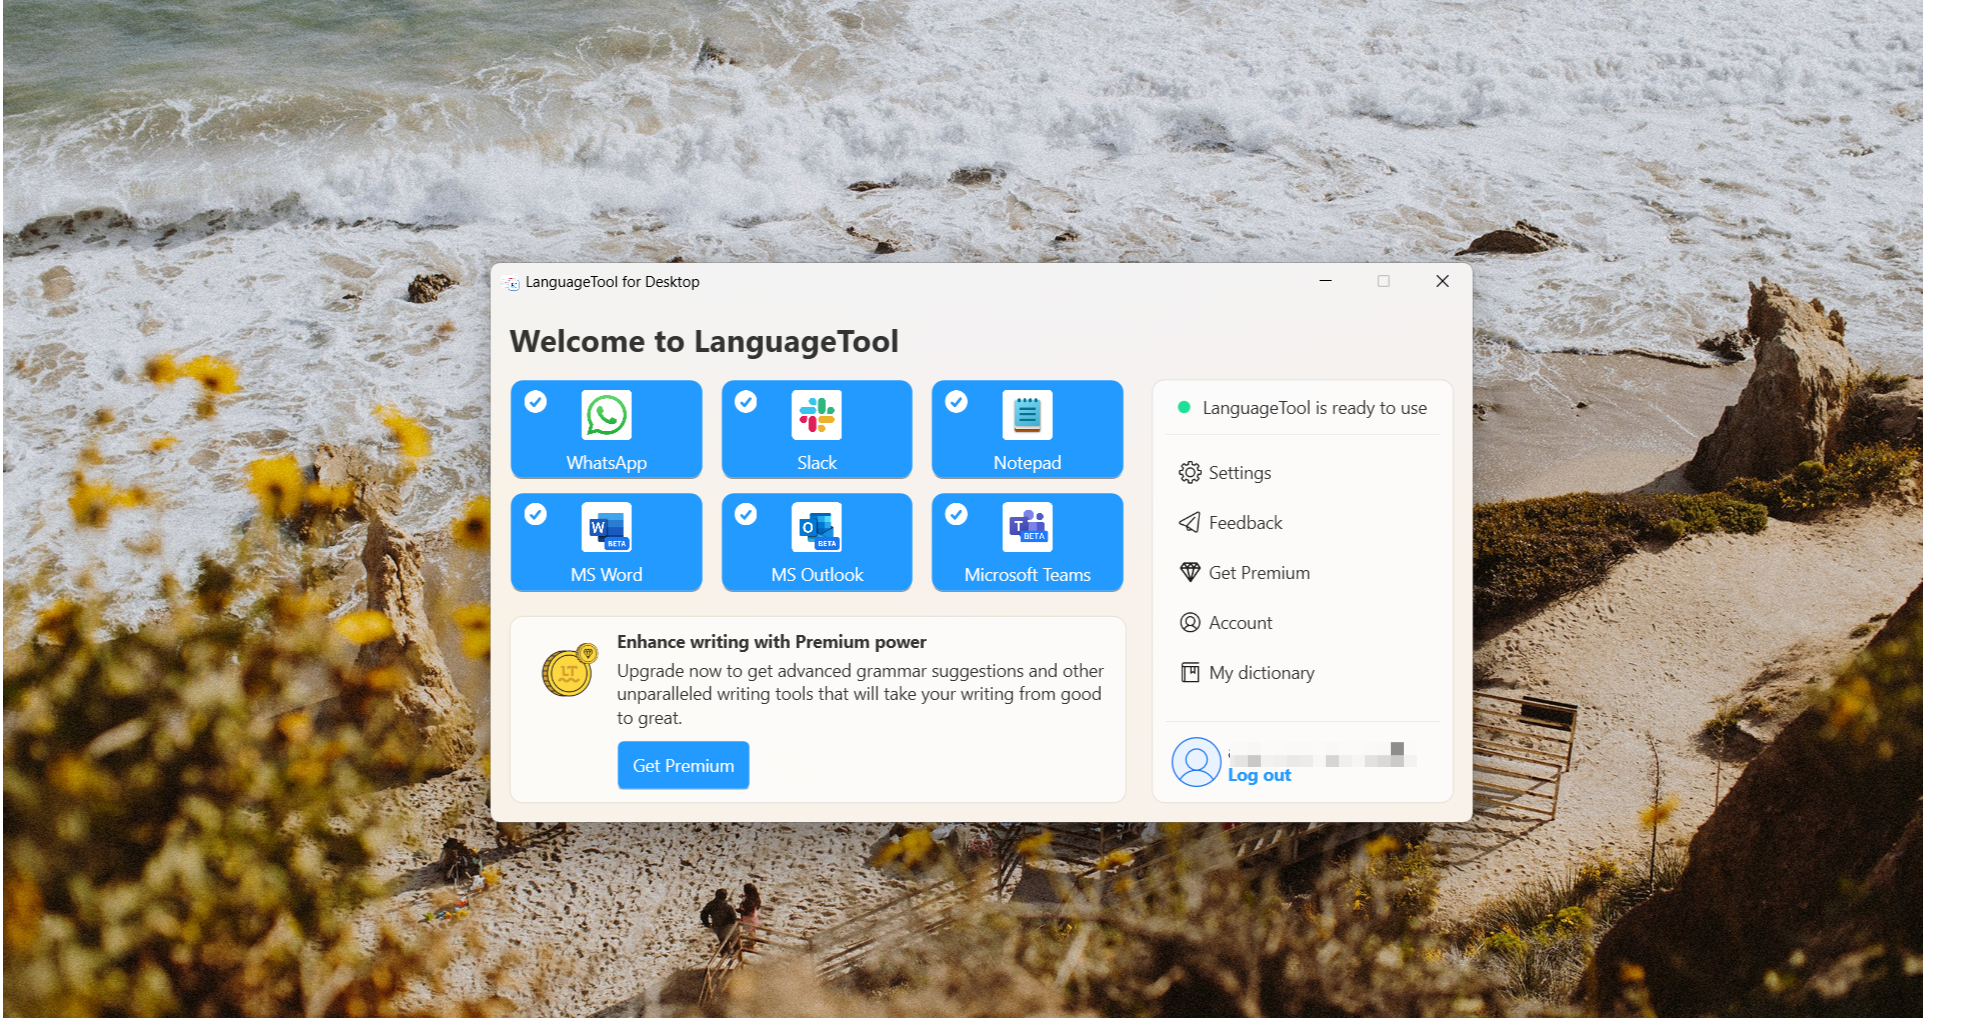Click the Microsoft Teams beta icon
1963x1018 pixels.
(1027, 527)
